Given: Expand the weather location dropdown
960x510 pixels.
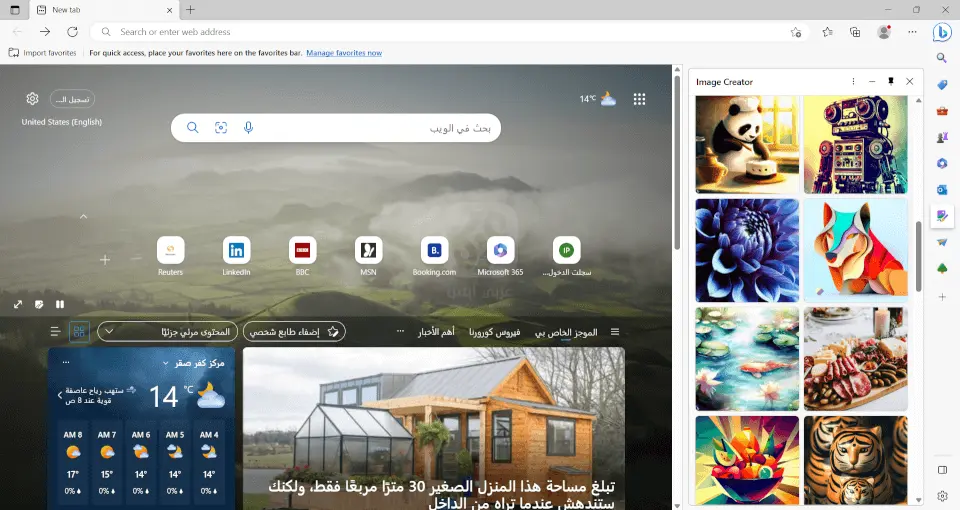Looking at the screenshot, I should [165, 364].
